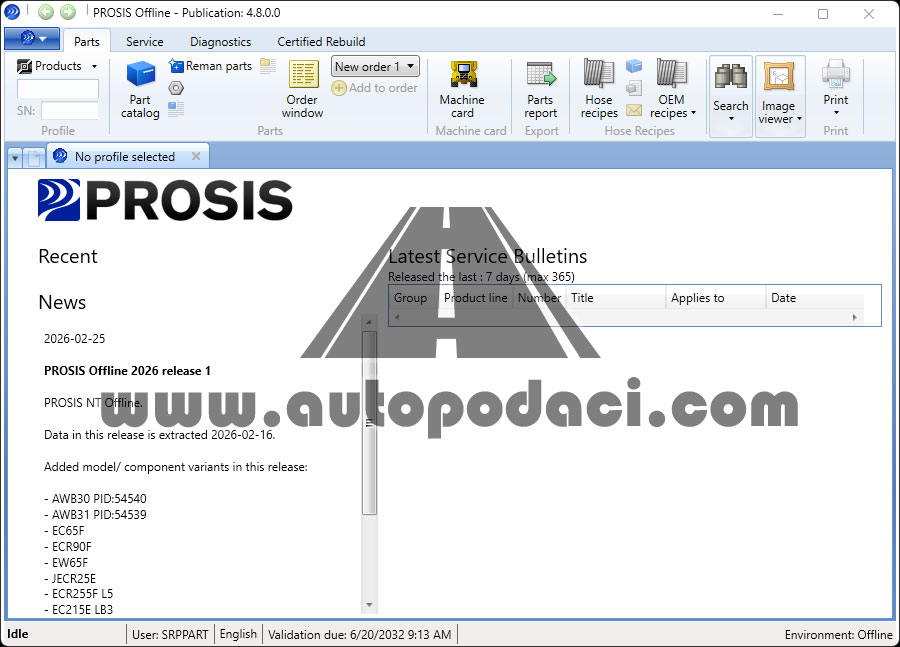
Task: Export a Parts report
Action: [541, 90]
